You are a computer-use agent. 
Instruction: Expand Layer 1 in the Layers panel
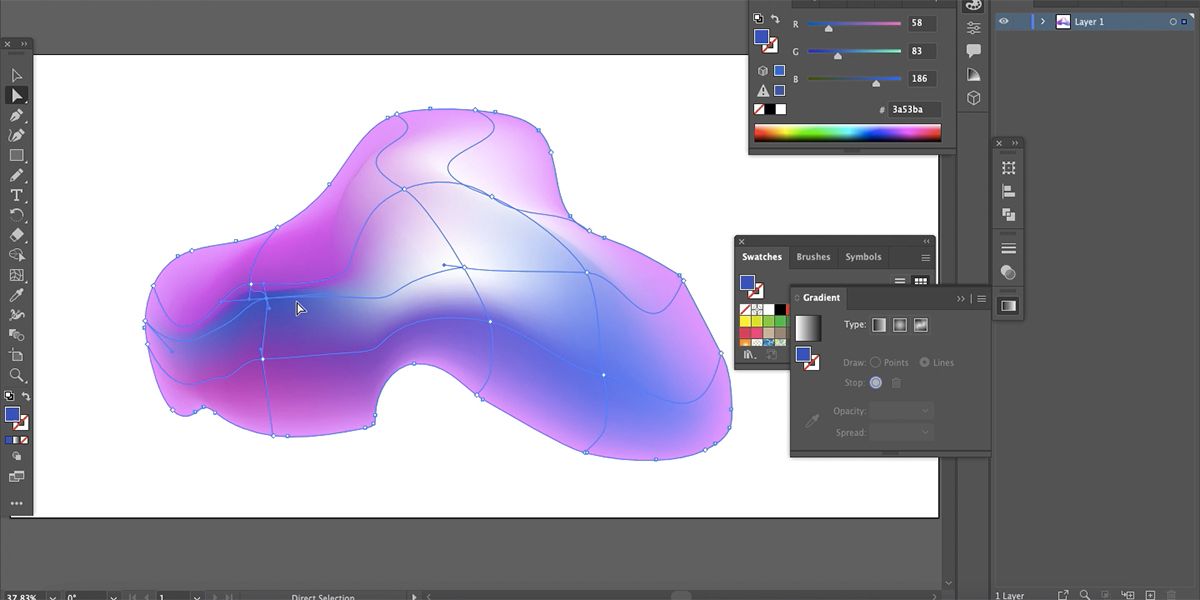click(x=1043, y=21)
